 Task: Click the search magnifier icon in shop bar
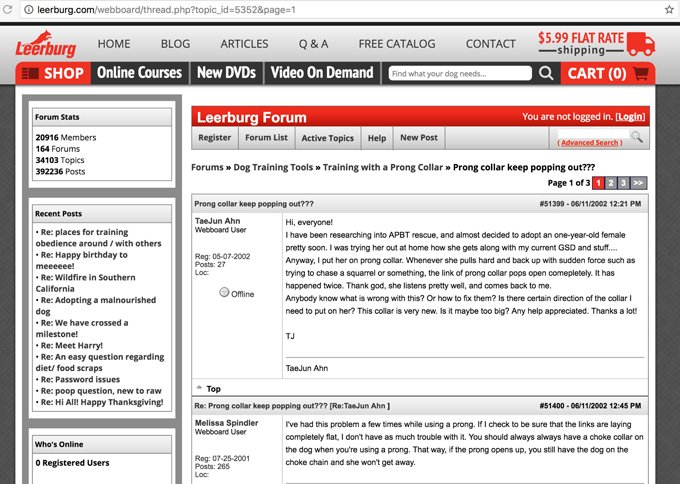(x=546, y=73)
